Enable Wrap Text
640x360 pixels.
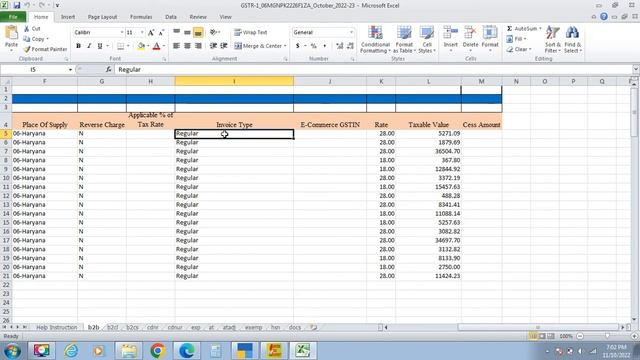(251, 32)
